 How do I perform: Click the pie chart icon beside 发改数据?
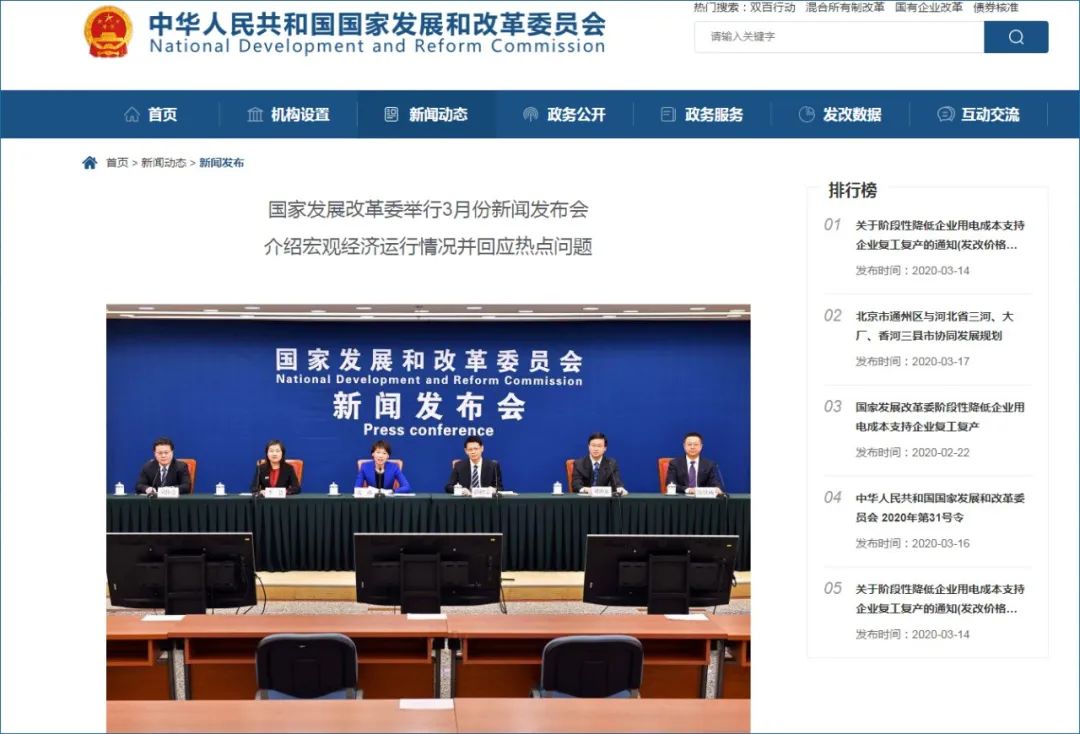[x=806, y=114]
